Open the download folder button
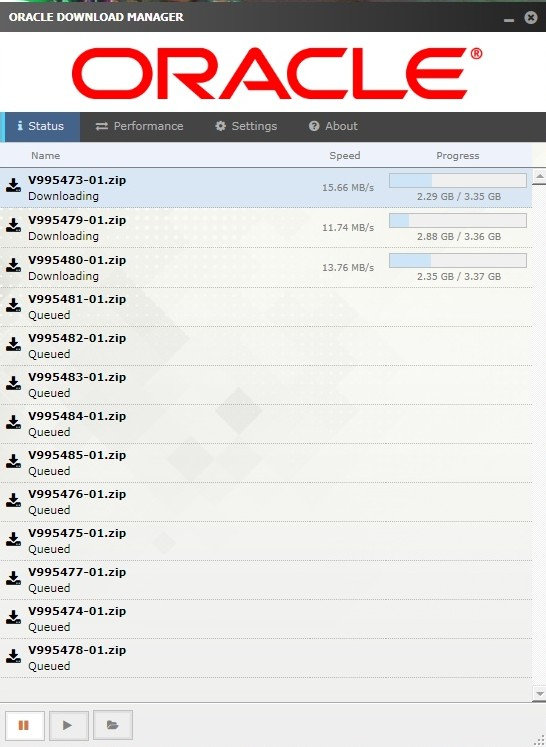Image resolution: width=546 pixels, height=747 pixels. (x=113, y=725)
